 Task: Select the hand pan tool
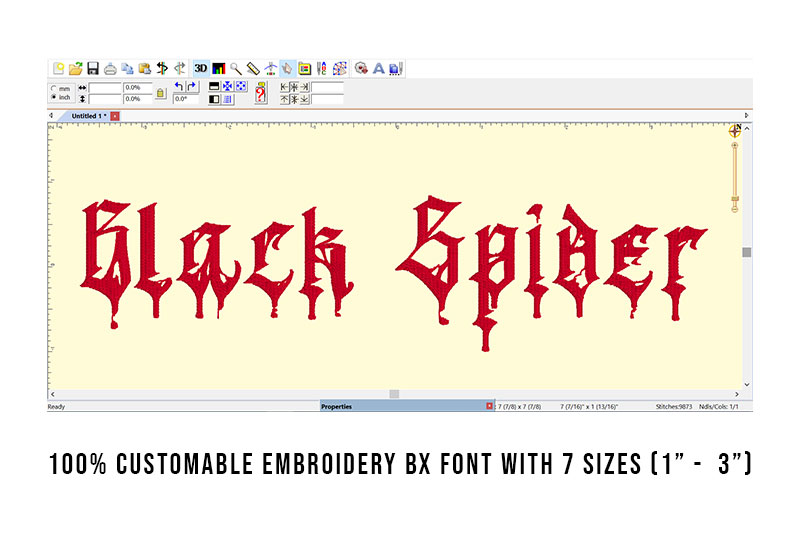coord(287,68)
